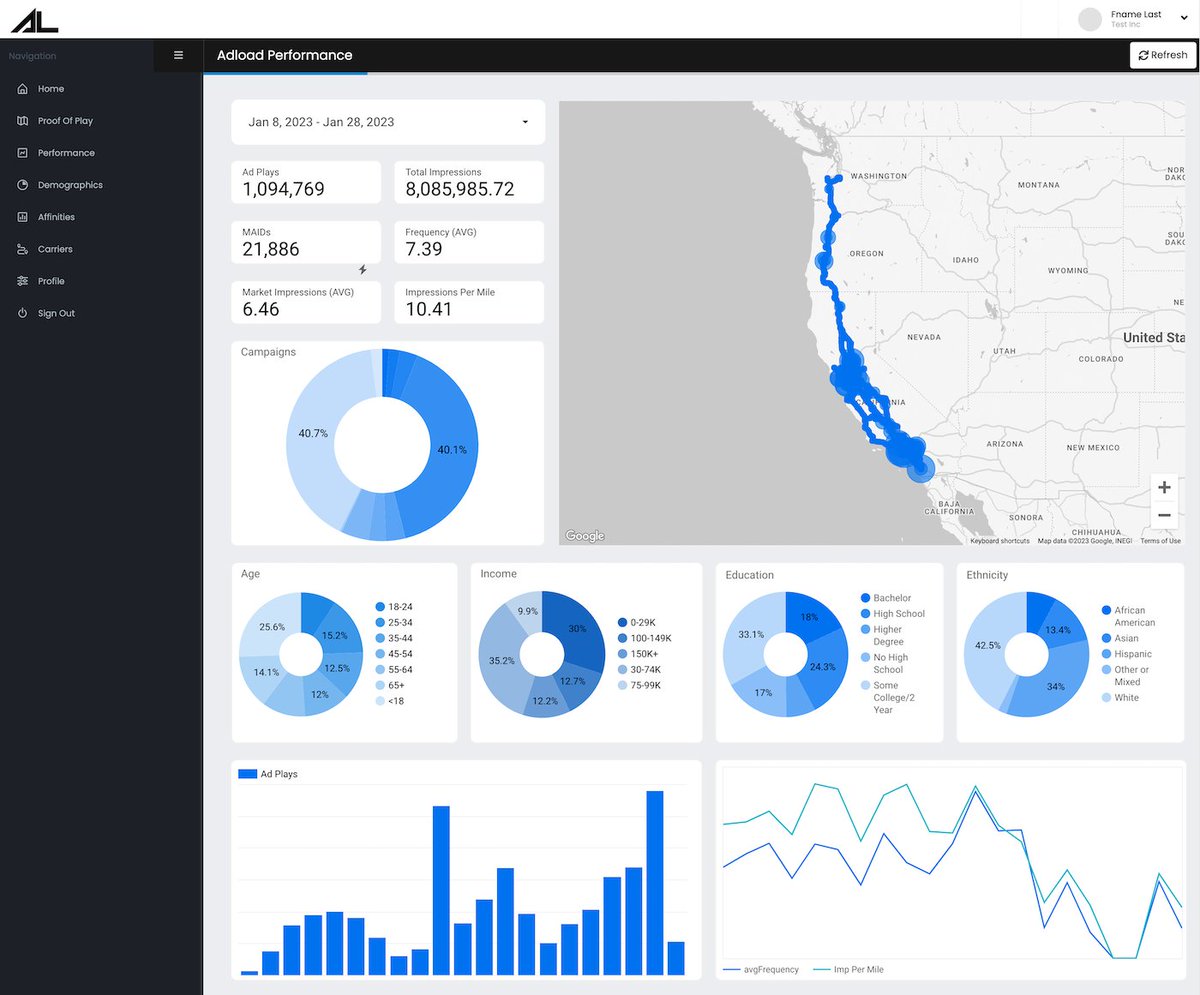Toggle avgFrequency series in line chart
Image resolution: width=1200 pixels, height=995 pixels.
tap(761, 970)
